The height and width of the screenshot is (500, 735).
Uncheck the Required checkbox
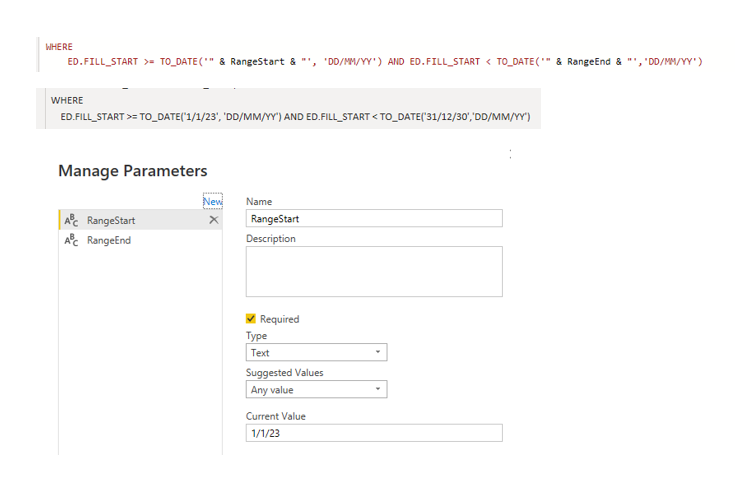point(251,319)
